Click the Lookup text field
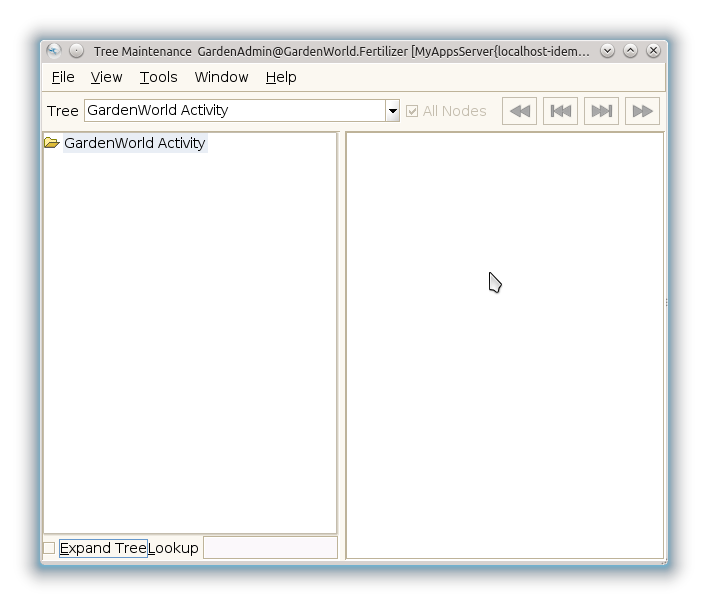The image size is (708, 605). click(x=270, y=548)
